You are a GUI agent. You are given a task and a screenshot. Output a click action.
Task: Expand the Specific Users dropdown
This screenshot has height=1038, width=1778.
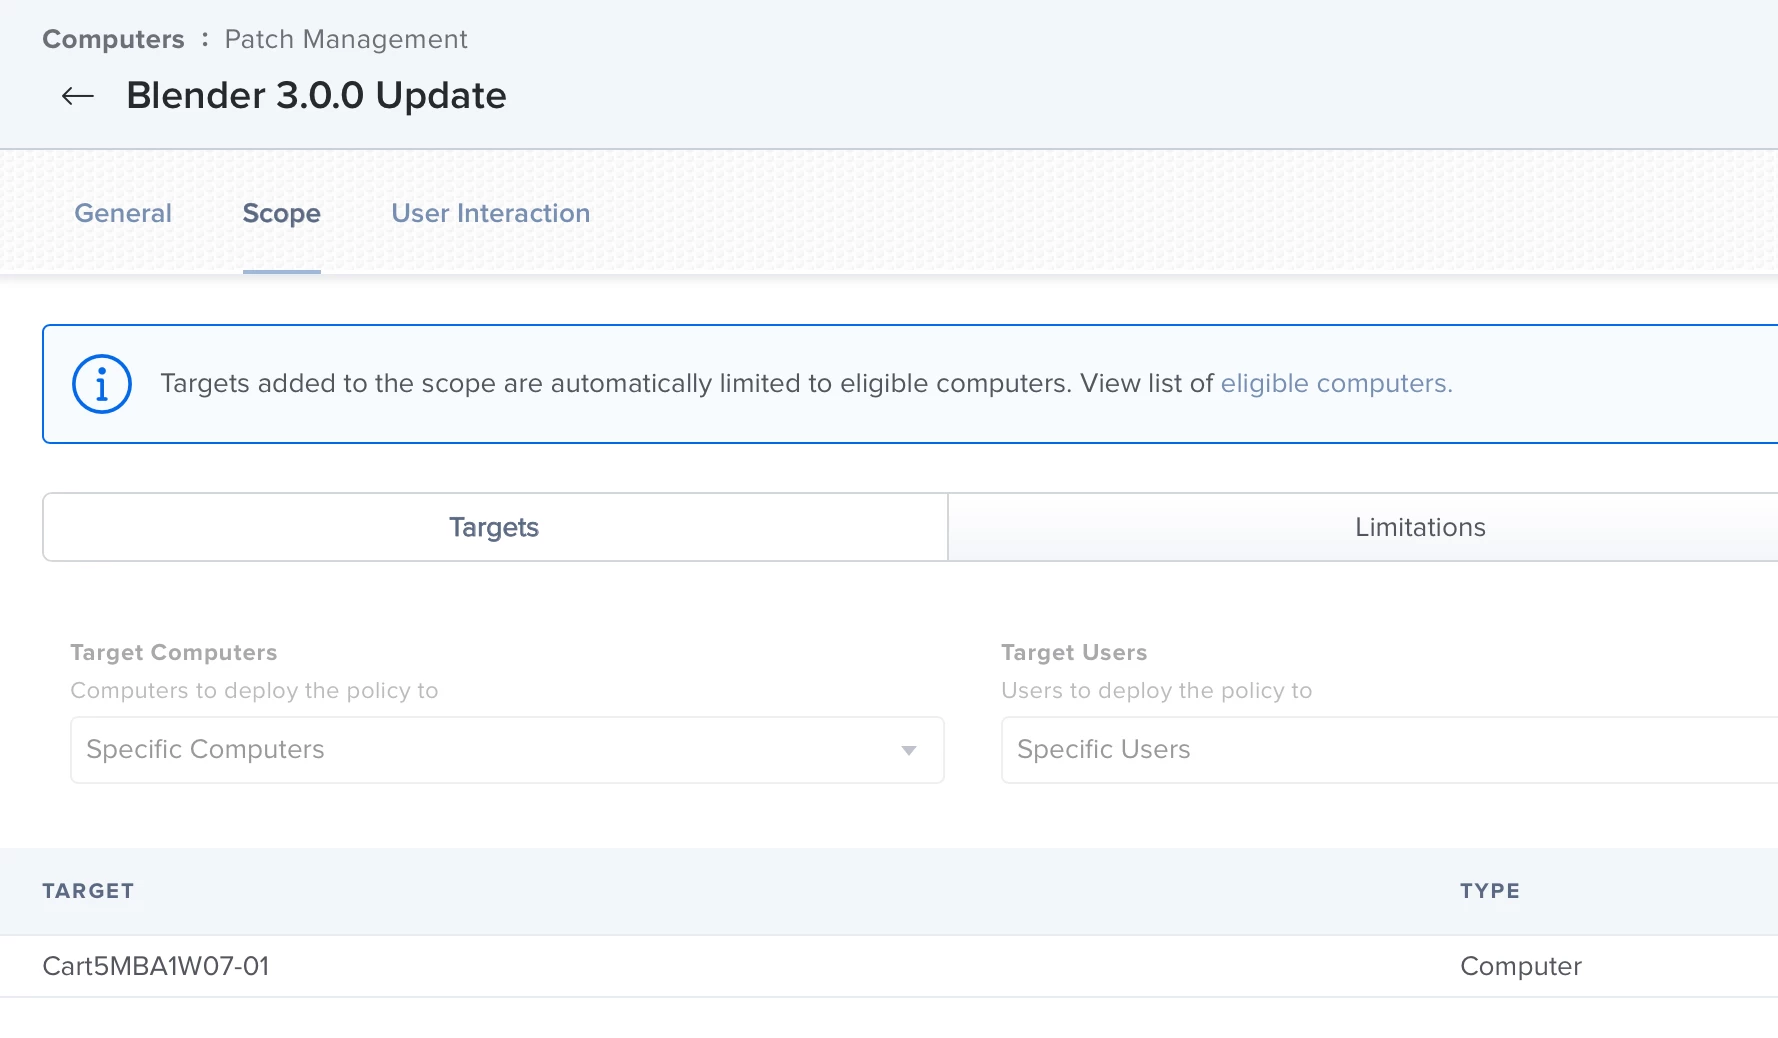pyautogui.click(x=1390, y=750)
